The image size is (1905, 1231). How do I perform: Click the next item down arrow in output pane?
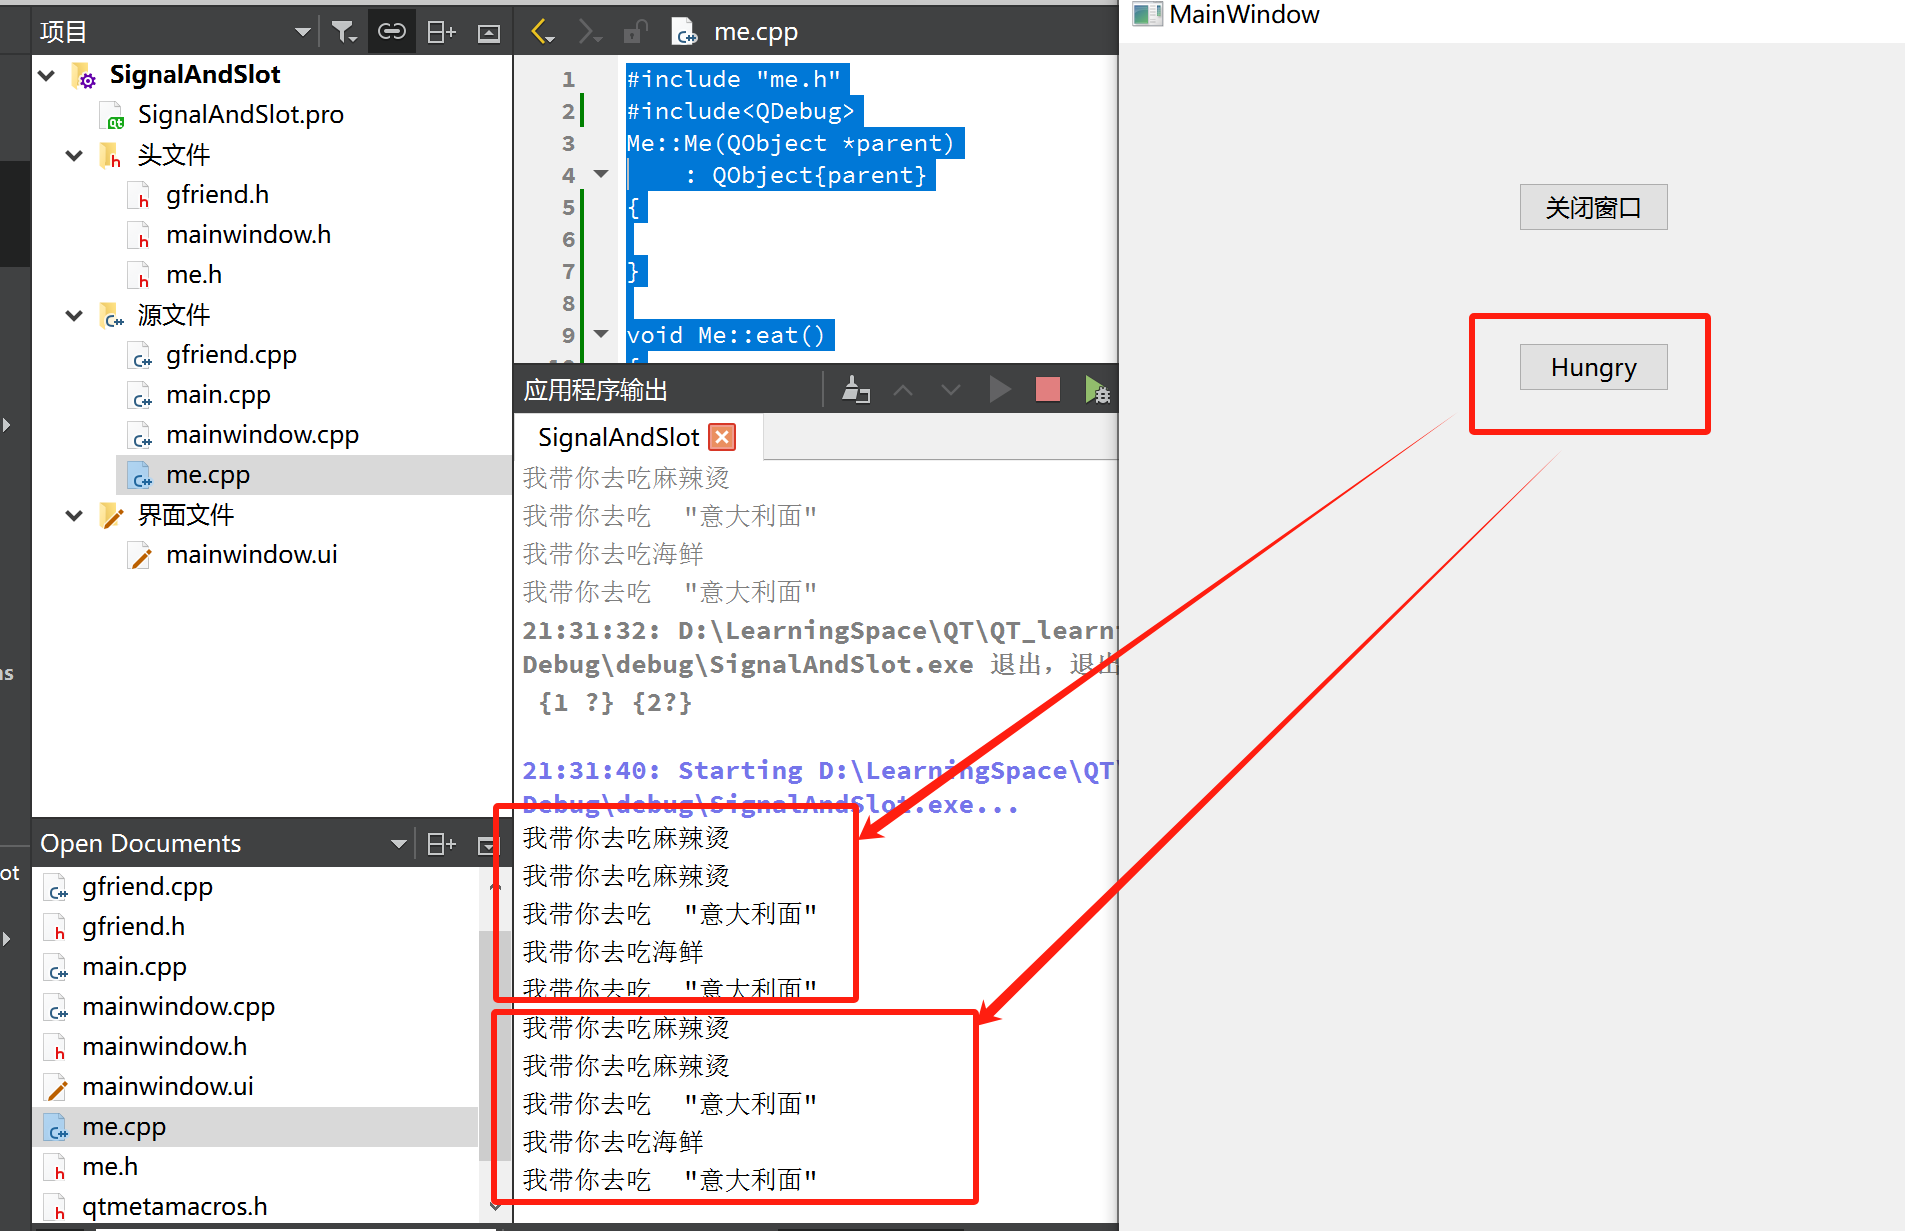pyautogui.click(x=951, y=390)
